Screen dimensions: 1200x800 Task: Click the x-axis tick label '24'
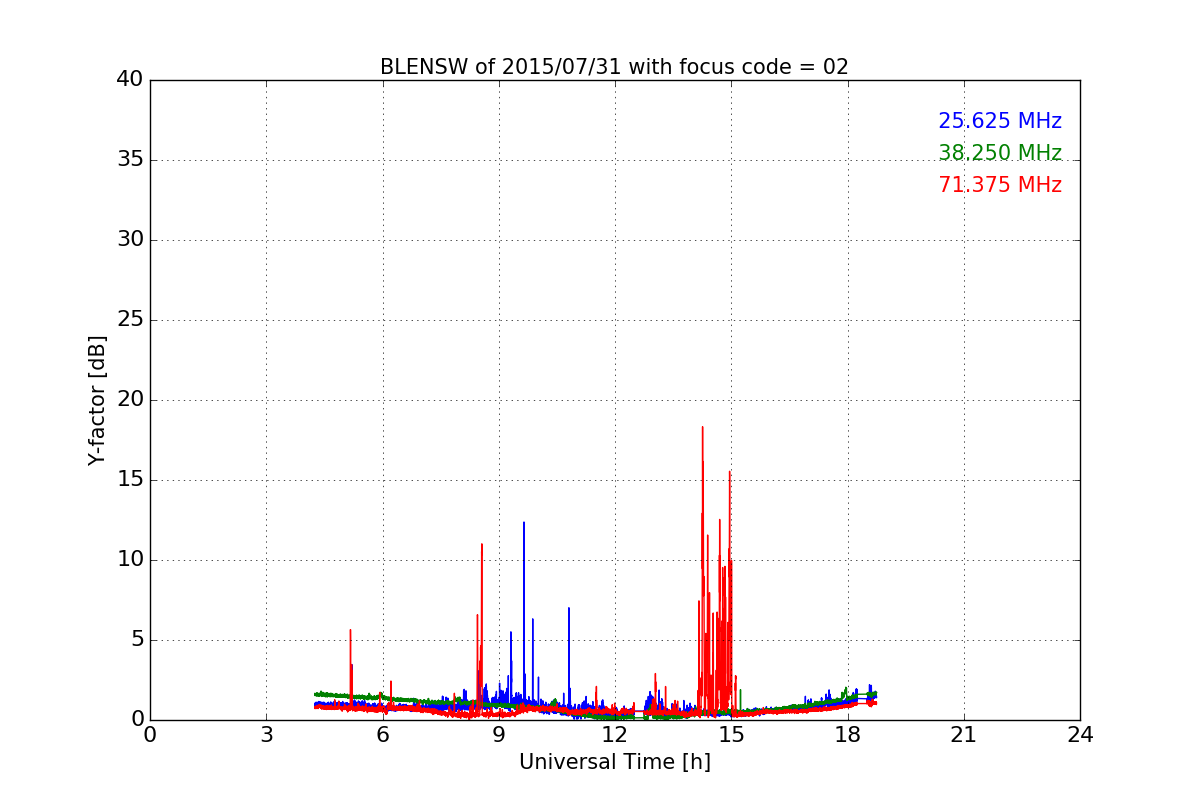[1080, 735]
